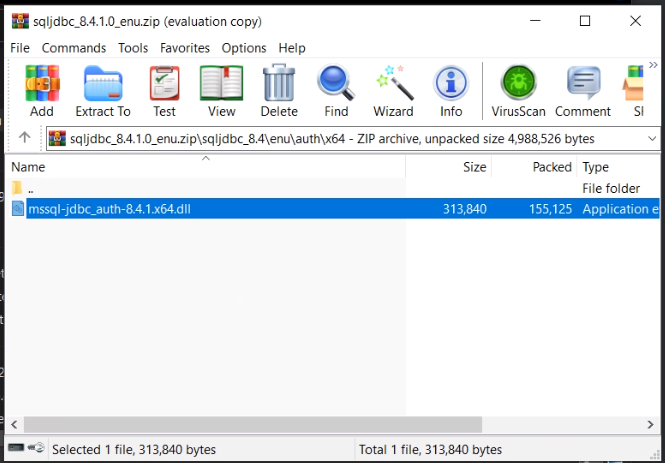Image resolution: width=665 pixels, height=463 pixels.
Task: Go up one folder level arrow
Action: click(x=25, y=138)
